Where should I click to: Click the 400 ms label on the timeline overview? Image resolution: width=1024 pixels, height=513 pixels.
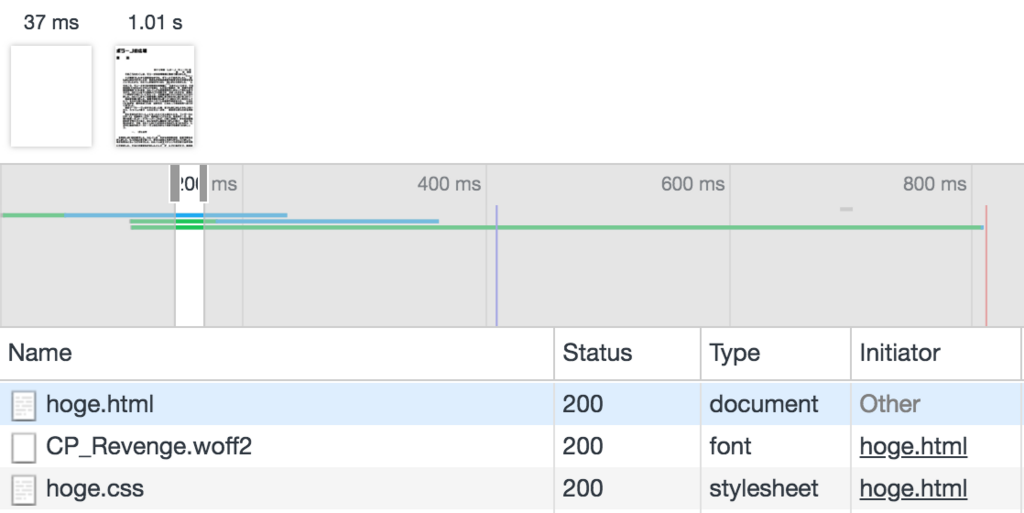click(x=449, y=184)
